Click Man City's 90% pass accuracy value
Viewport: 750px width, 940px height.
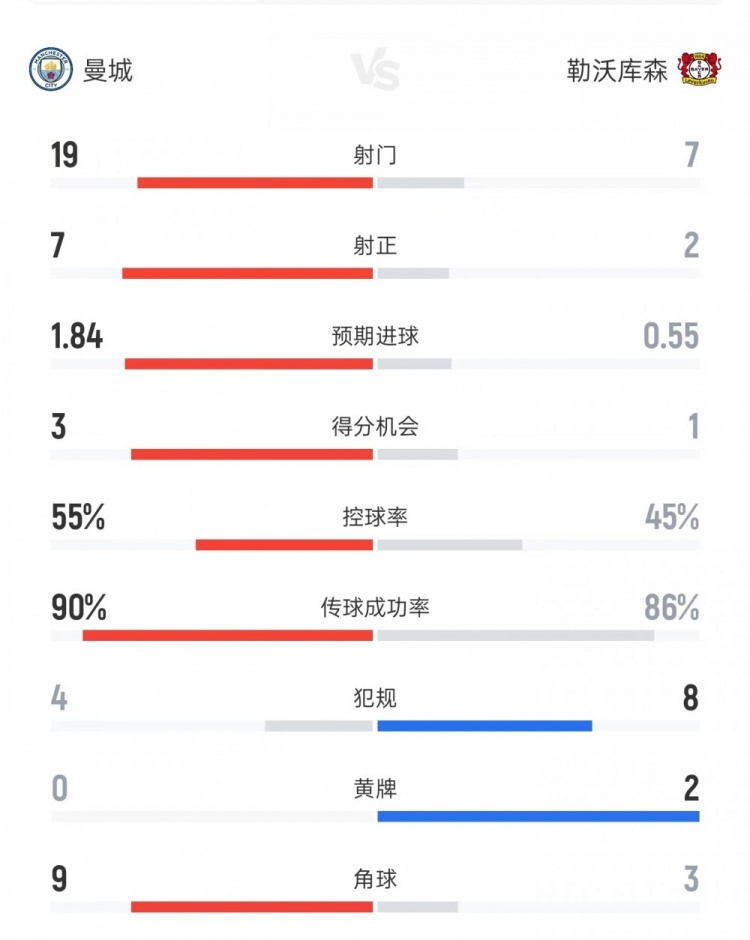pos(79,608)
